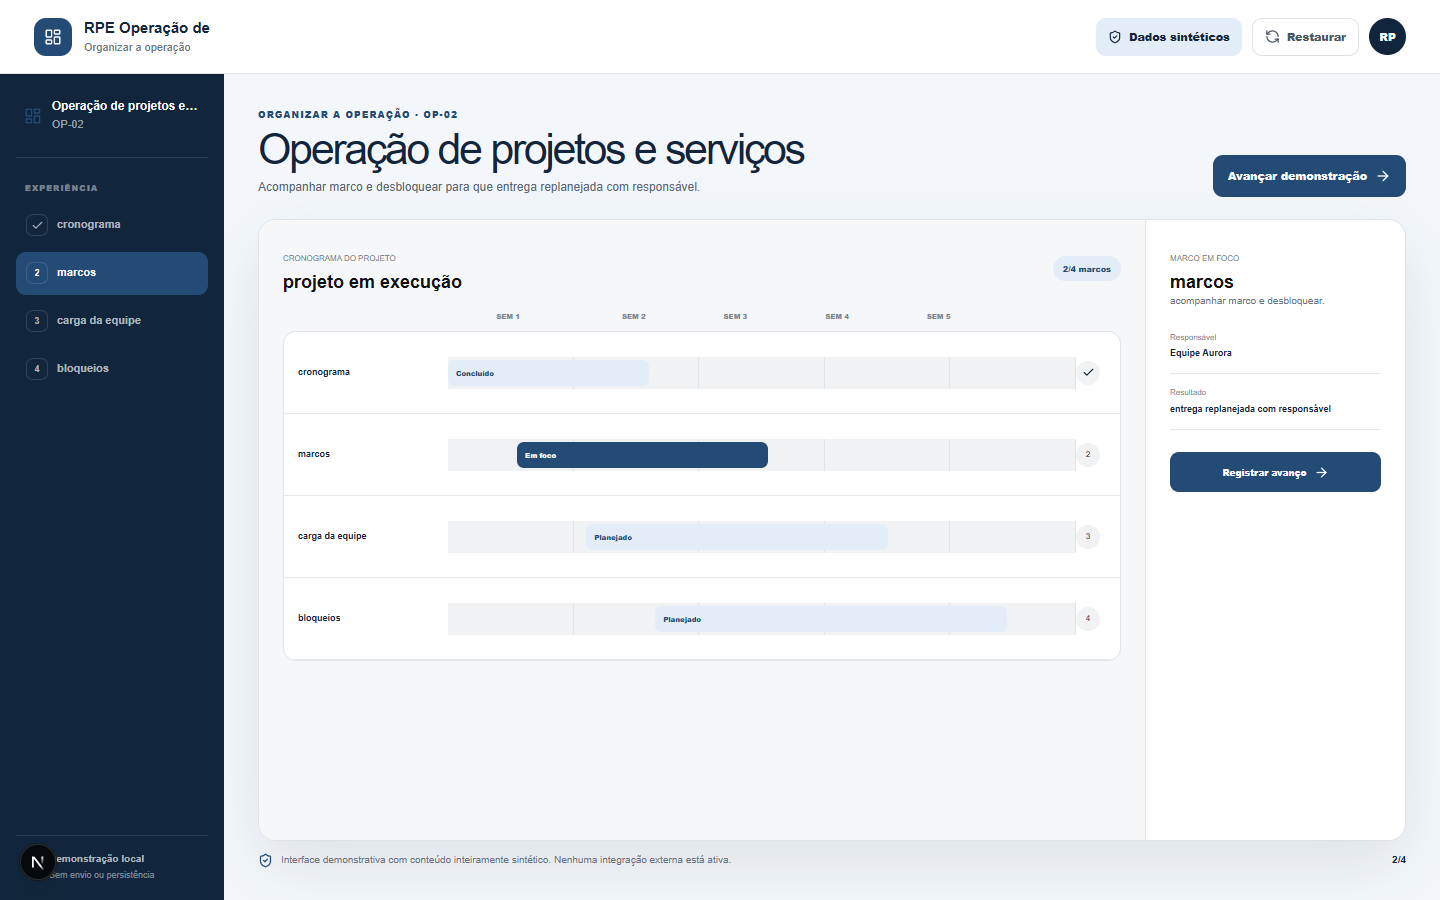This screenshot has width=1440, height=900.
Task: Click the number 4 circle in bloqueios row
Action: pos(1088,618)
